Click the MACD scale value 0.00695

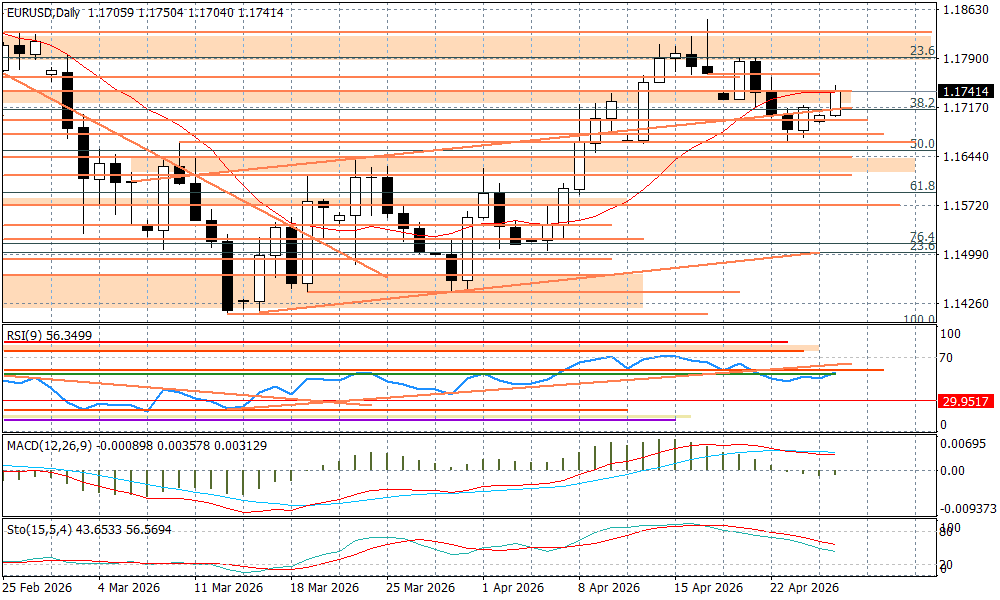966,442
